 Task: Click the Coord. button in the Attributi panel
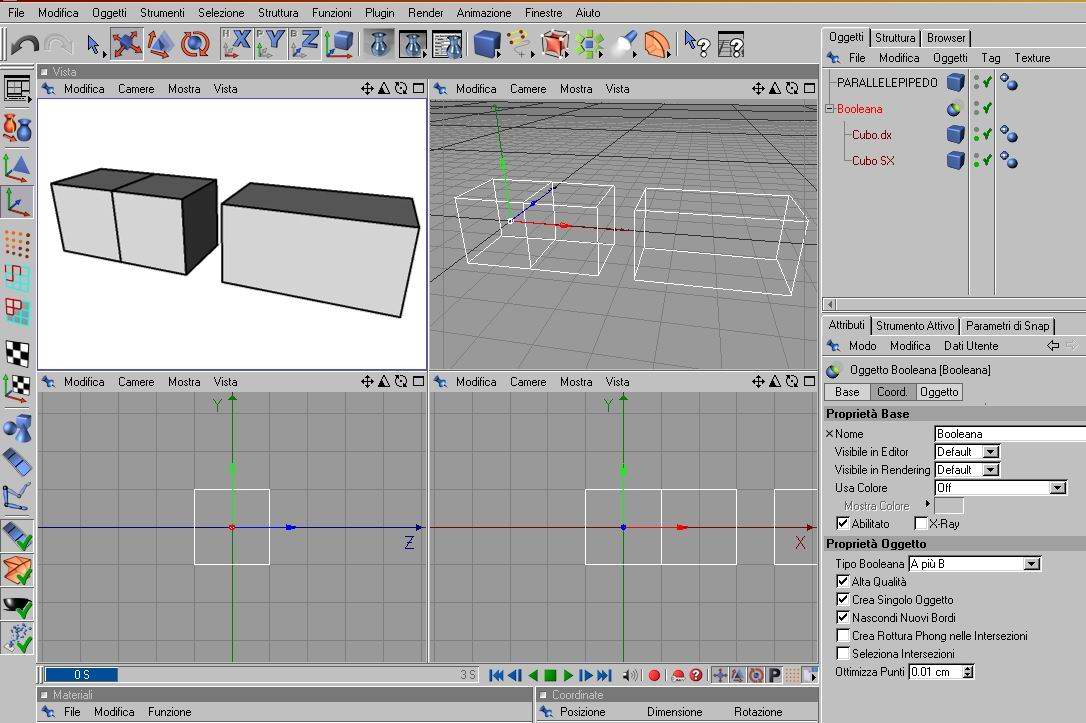[891, 392]
